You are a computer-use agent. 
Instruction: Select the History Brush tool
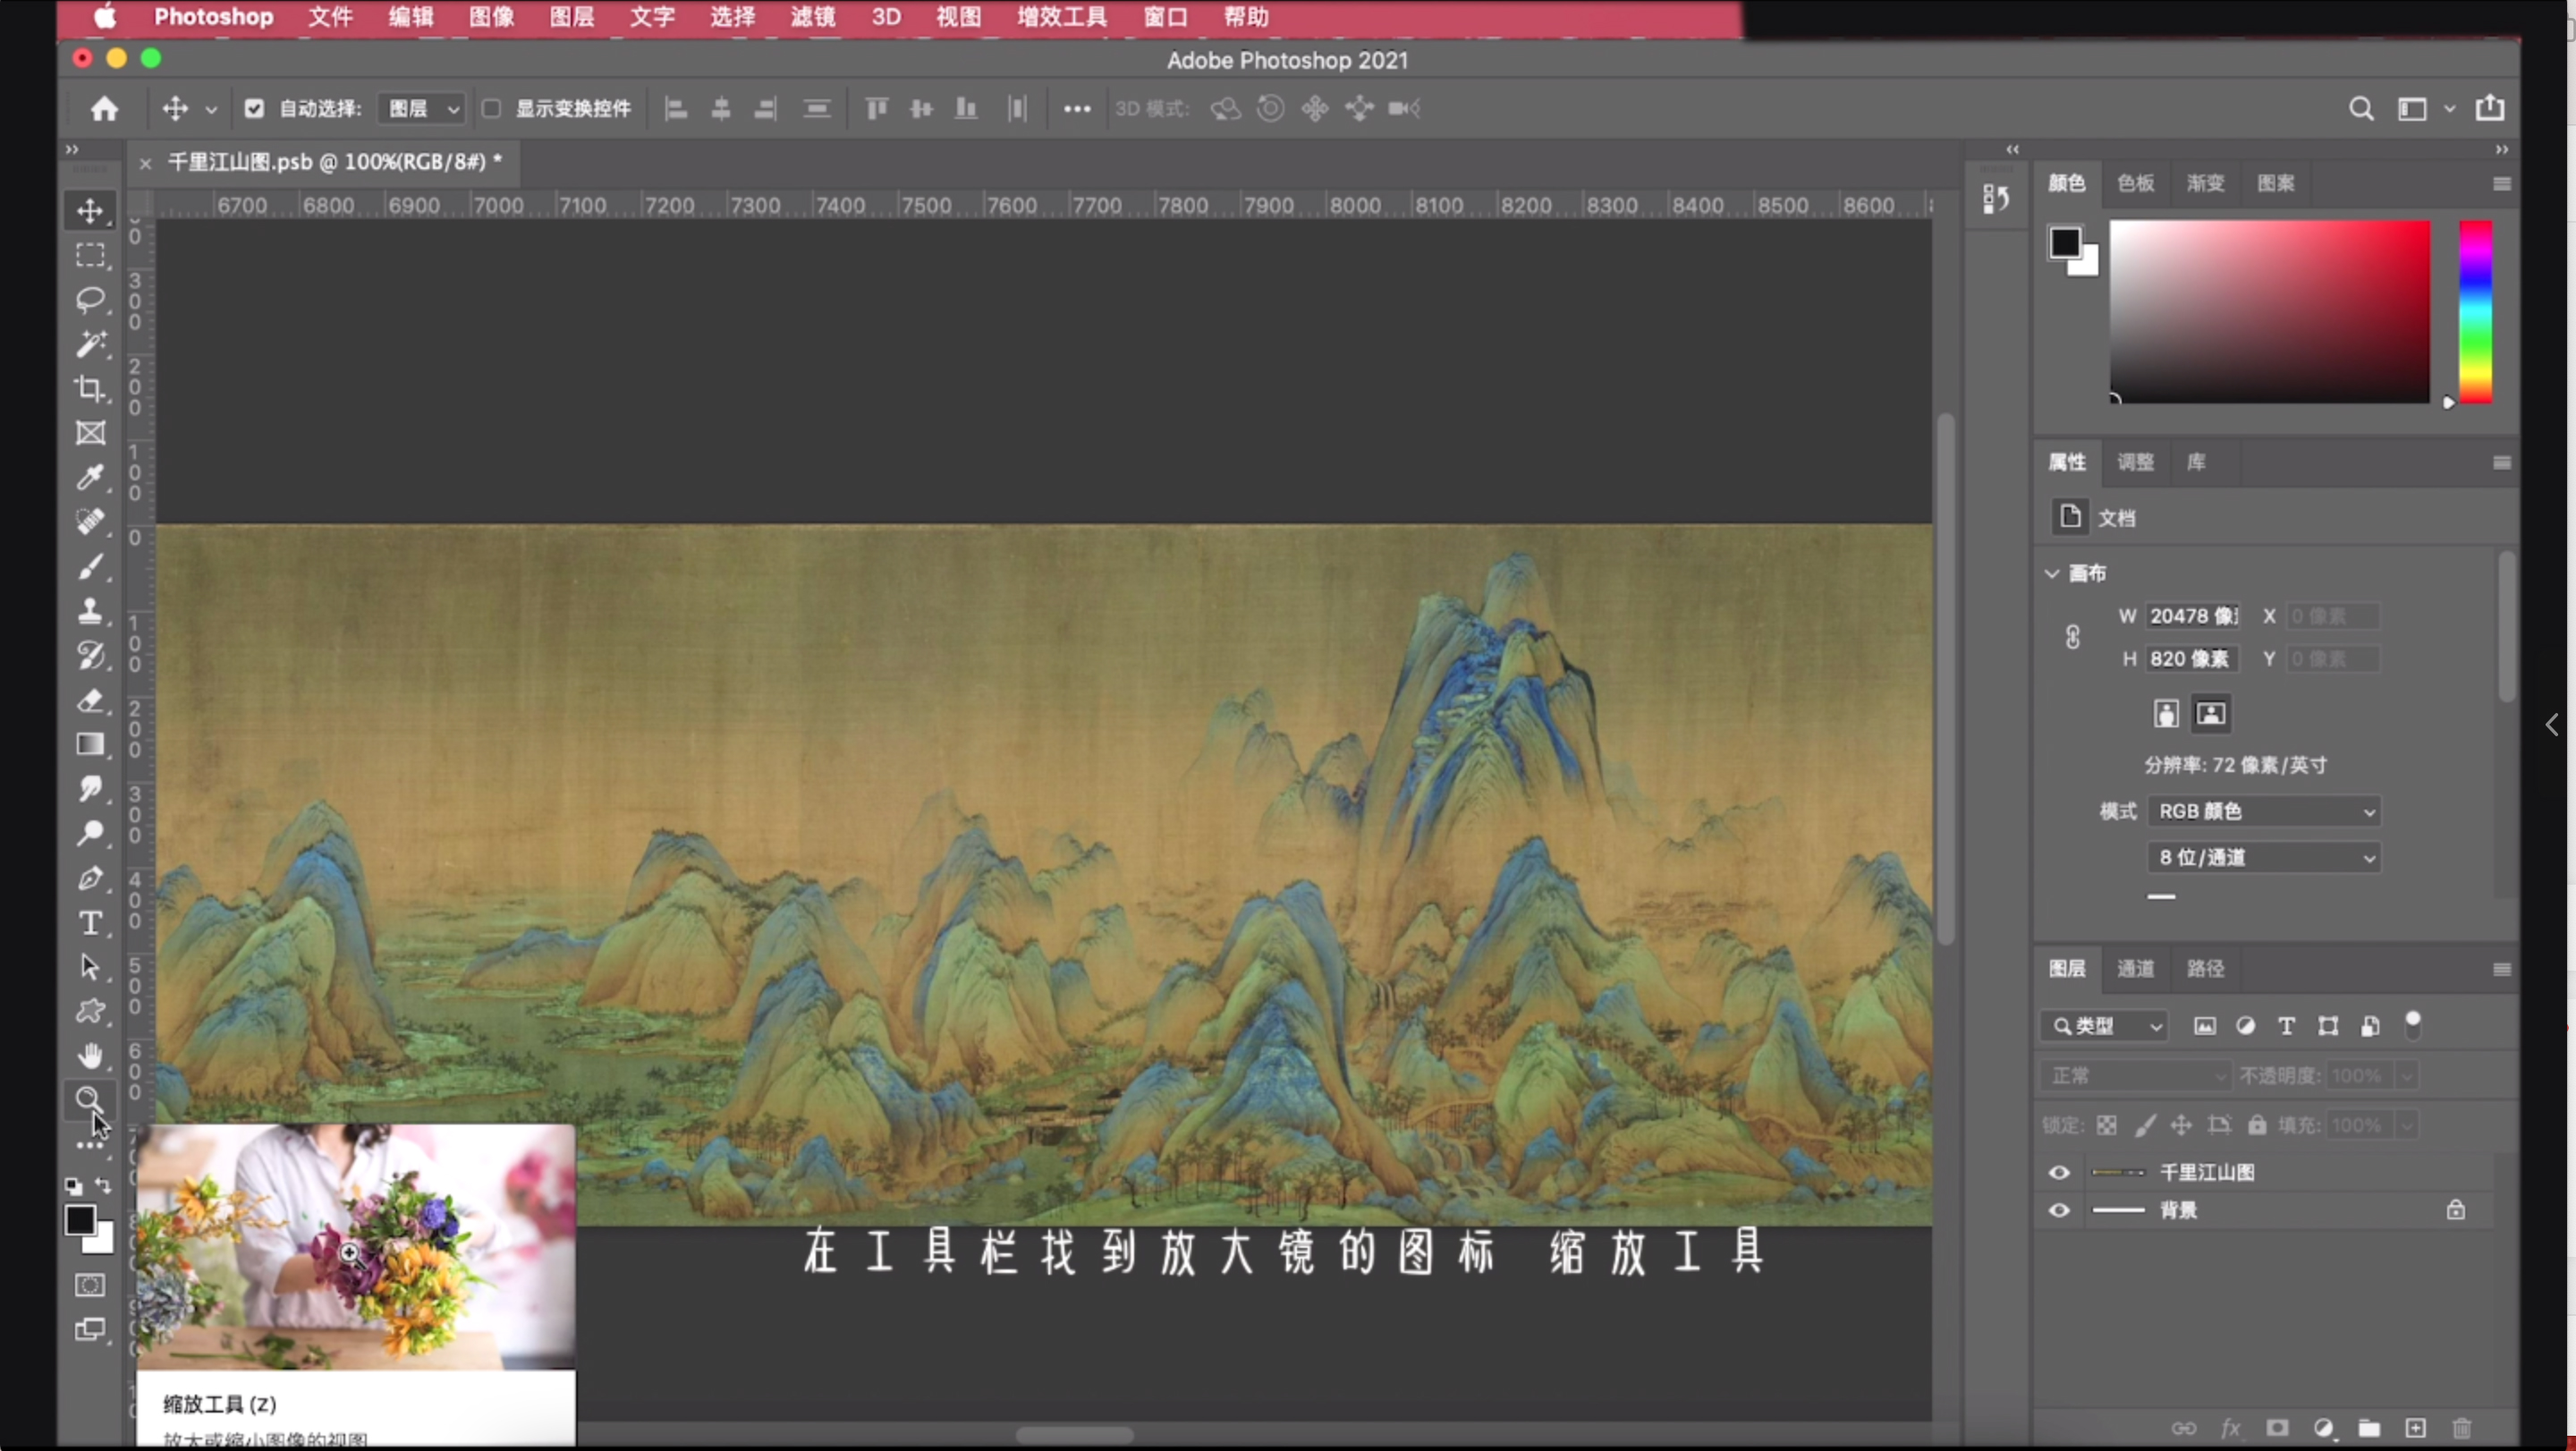point(90,655)
